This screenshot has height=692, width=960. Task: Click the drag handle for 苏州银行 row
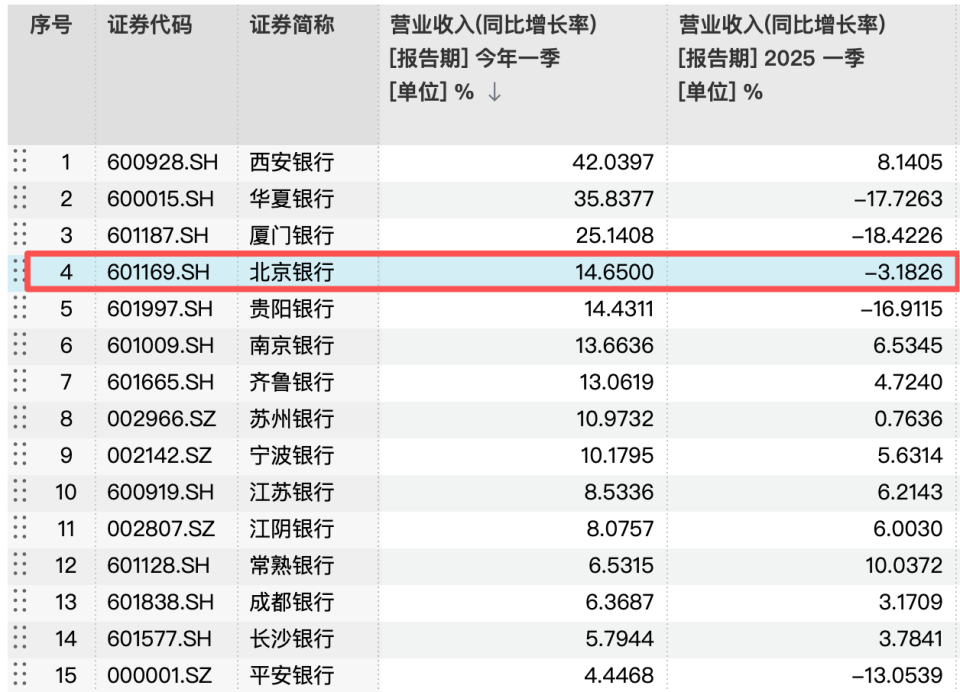[x=20, y=418]
